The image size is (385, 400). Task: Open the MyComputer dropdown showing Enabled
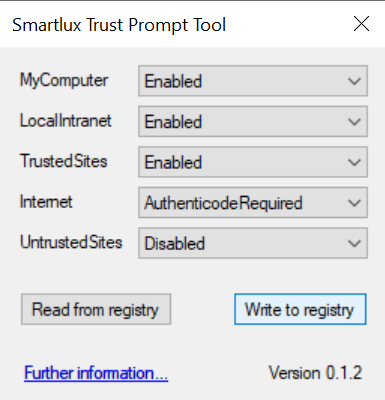[253, 81]
